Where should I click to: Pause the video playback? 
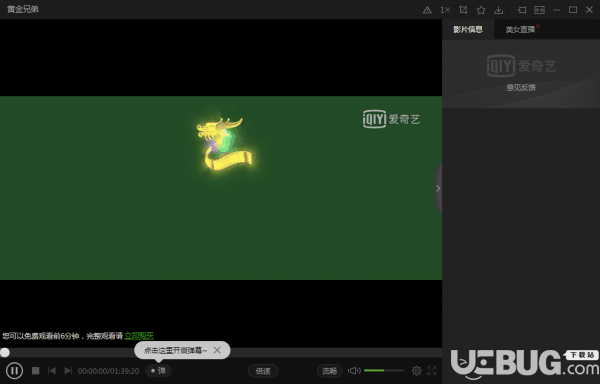[15, 370]
